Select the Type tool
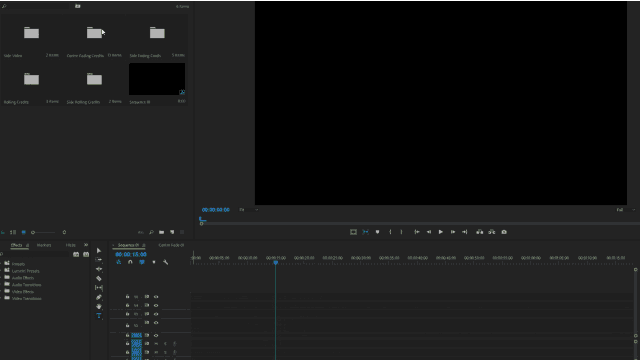The image size is (640, 360). tap(99, 316)
